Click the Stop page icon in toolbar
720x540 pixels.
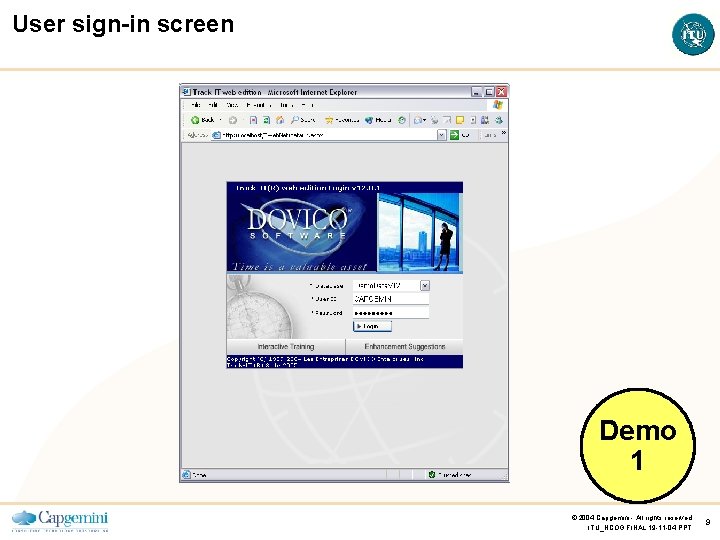point(253,120)
